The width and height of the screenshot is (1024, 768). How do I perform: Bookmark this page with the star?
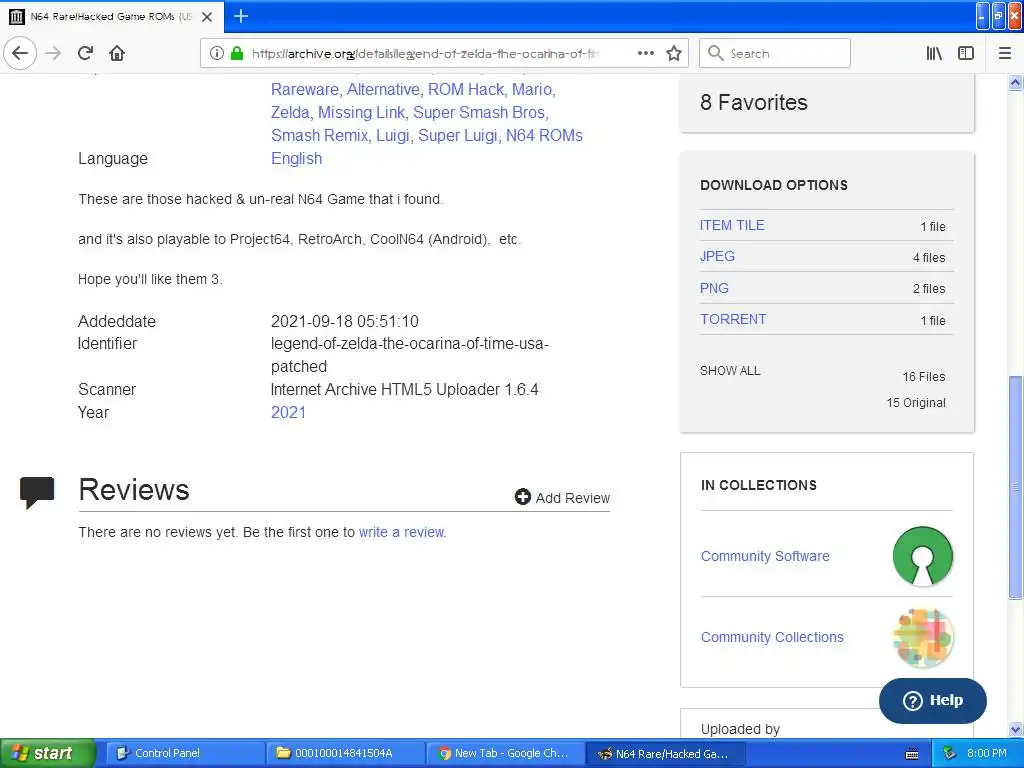[674, 53]
